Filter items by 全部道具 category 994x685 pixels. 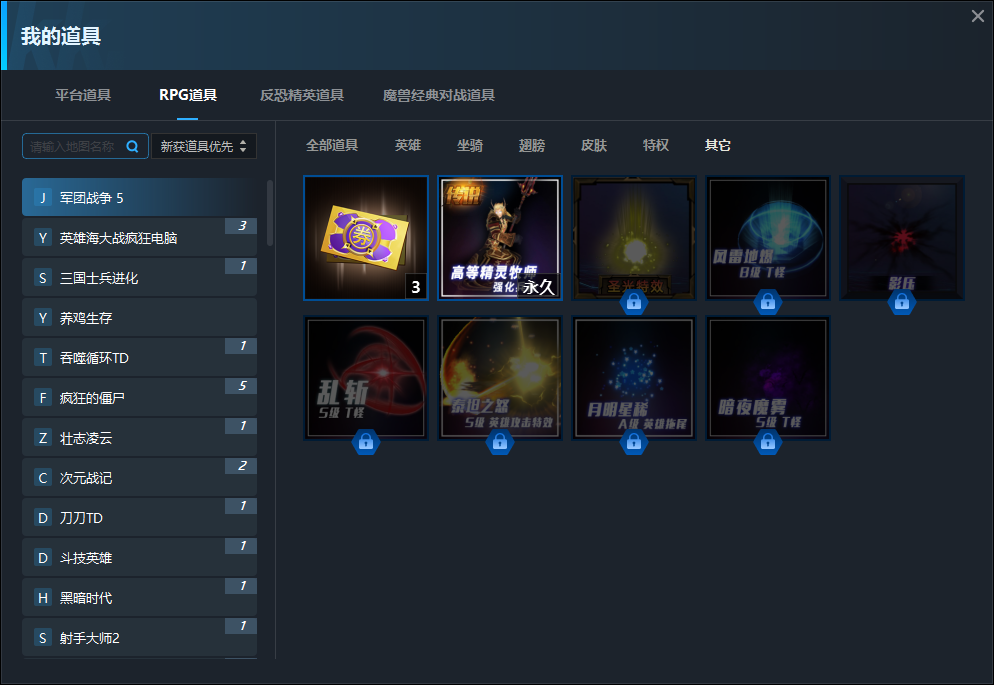point(332,145)
